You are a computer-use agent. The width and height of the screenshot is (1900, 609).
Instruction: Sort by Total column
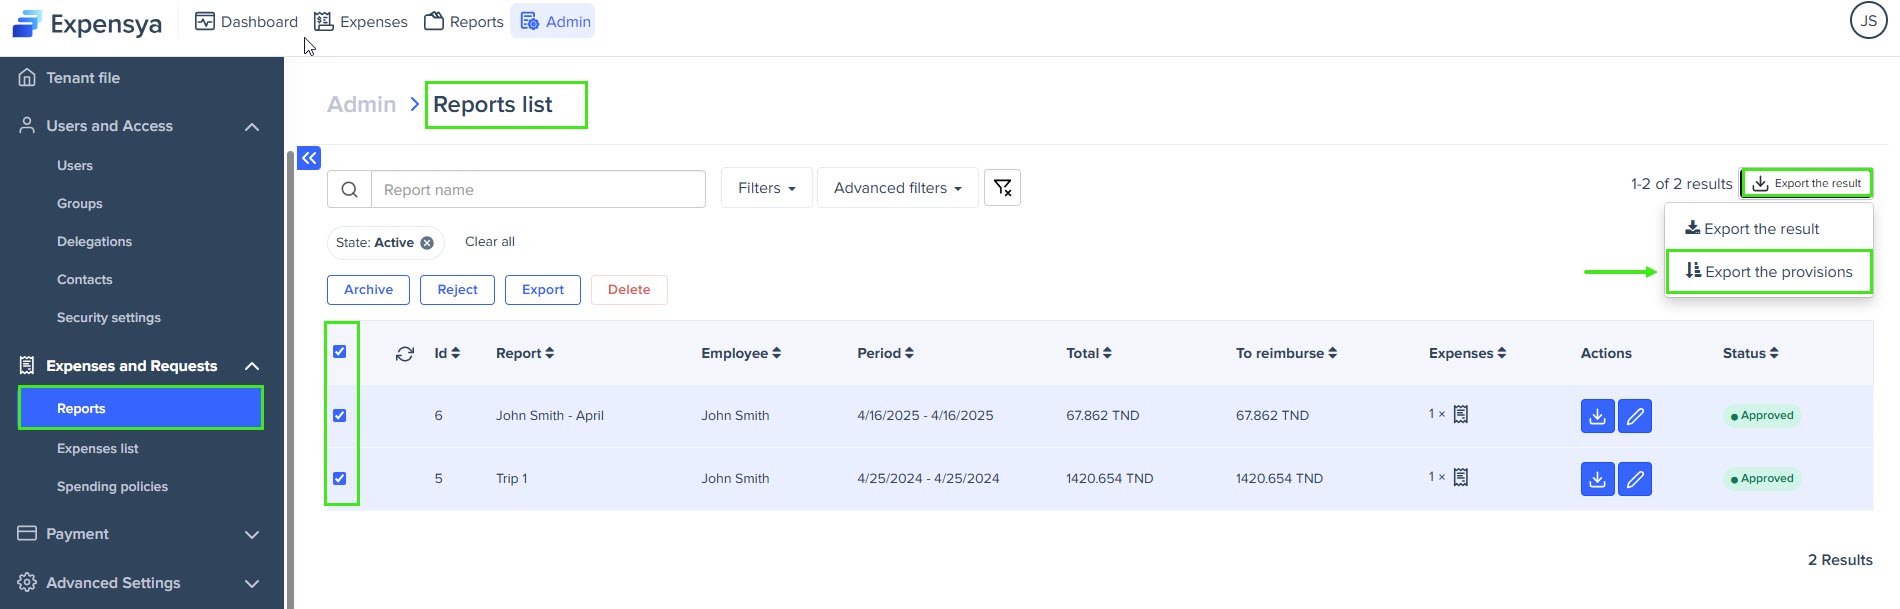(x=1089, y=353)
